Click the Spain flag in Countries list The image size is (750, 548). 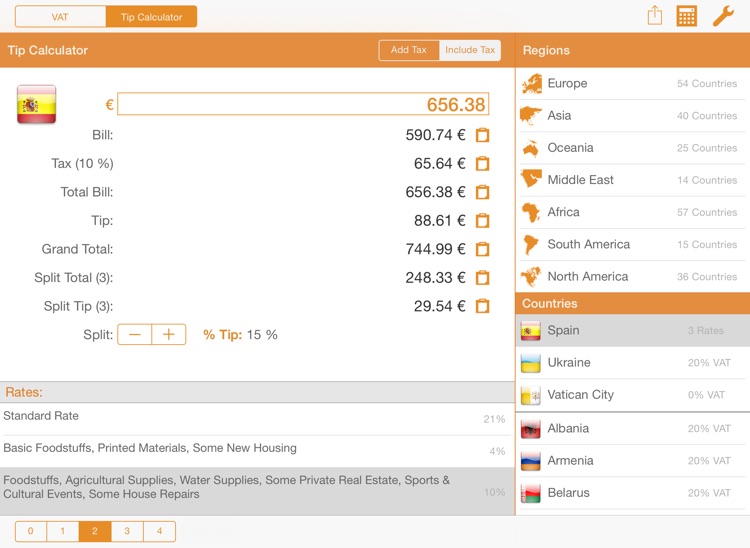530,330
